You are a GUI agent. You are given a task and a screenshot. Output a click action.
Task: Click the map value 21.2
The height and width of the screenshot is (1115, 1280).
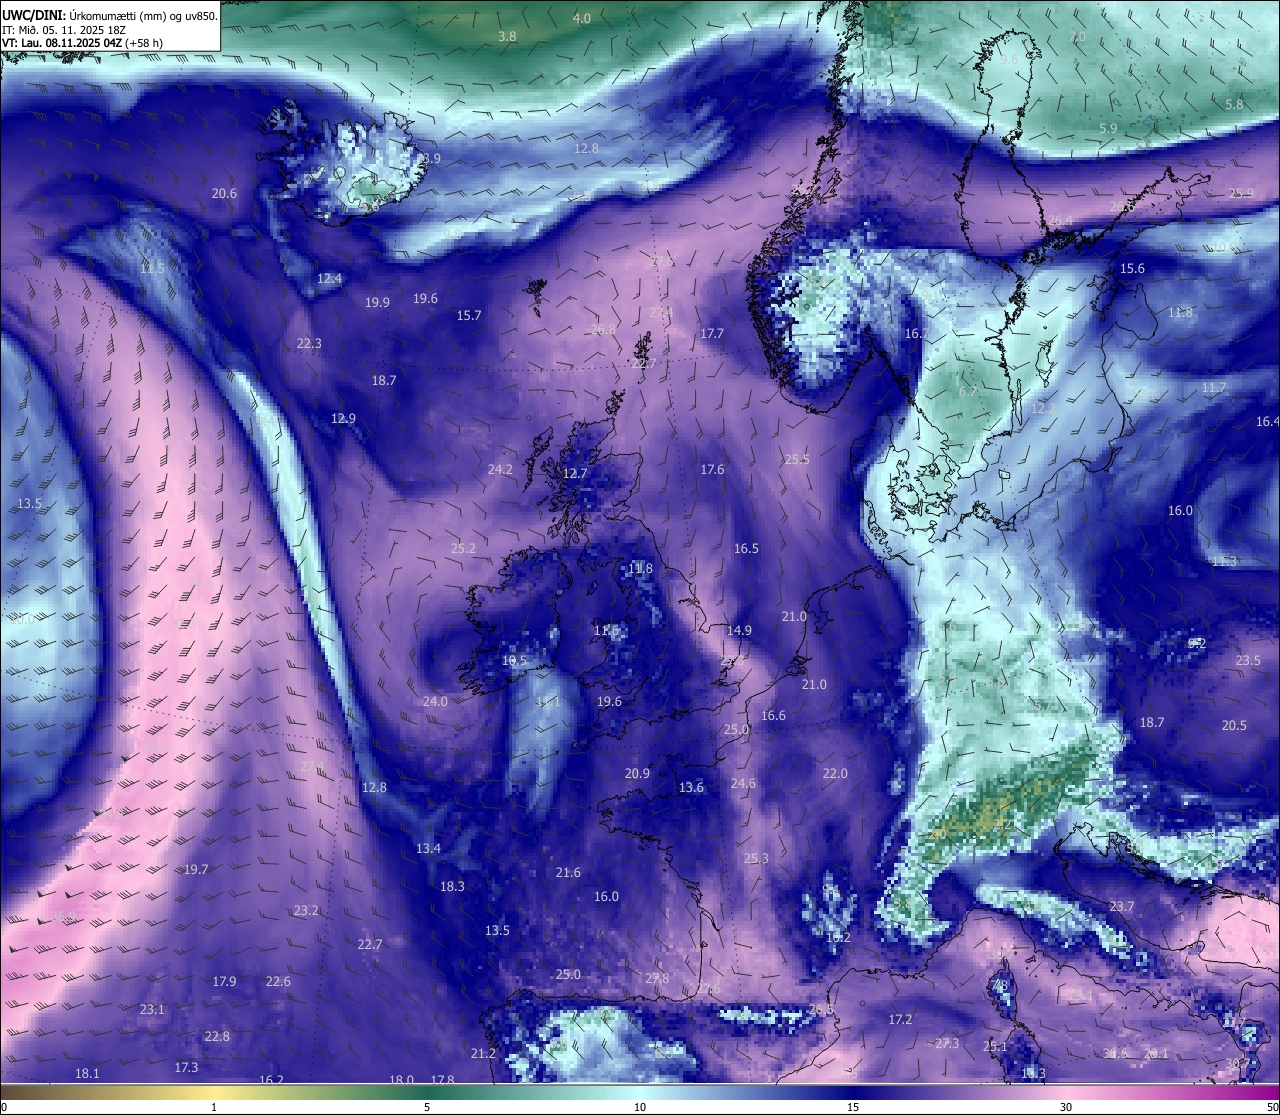click(483, 1054)
